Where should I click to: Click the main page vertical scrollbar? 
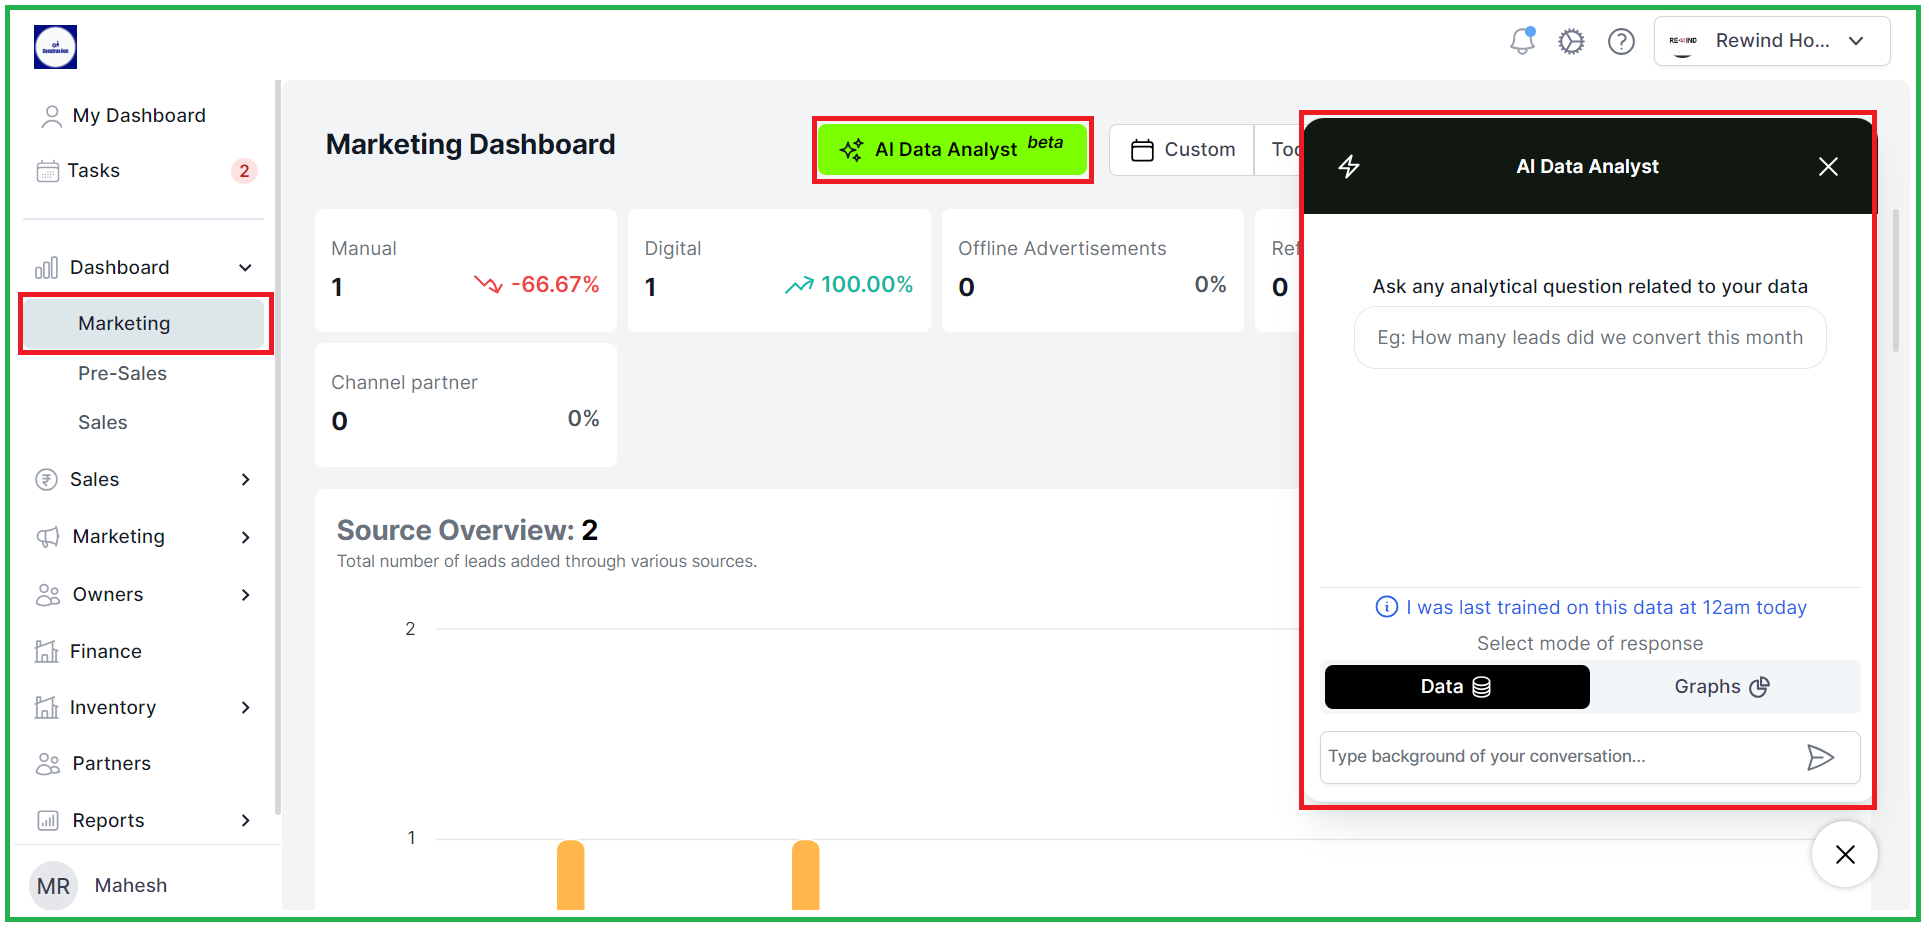coord(1896,280)
